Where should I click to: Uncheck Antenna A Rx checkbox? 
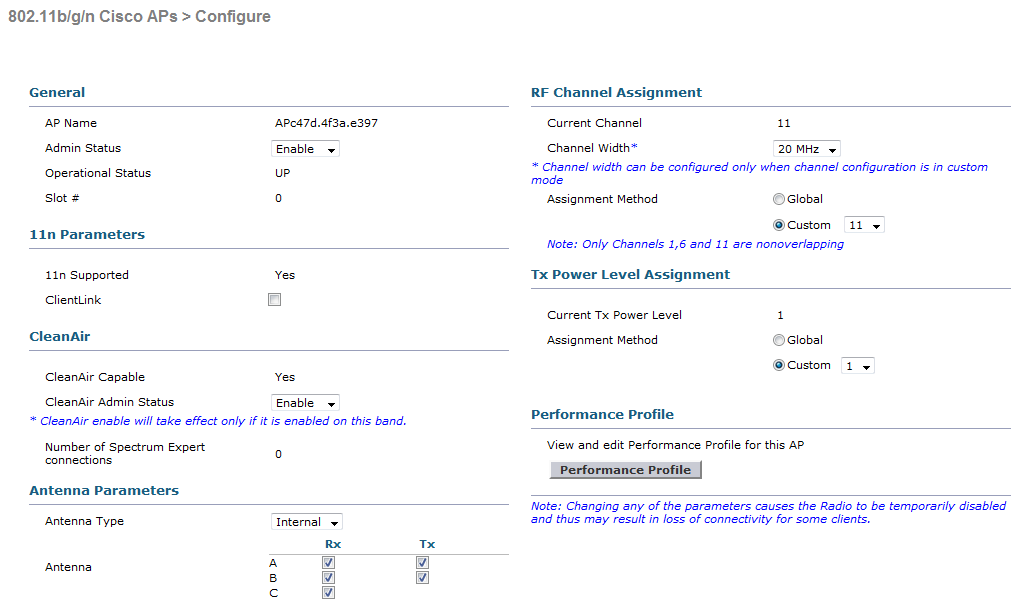329,562
